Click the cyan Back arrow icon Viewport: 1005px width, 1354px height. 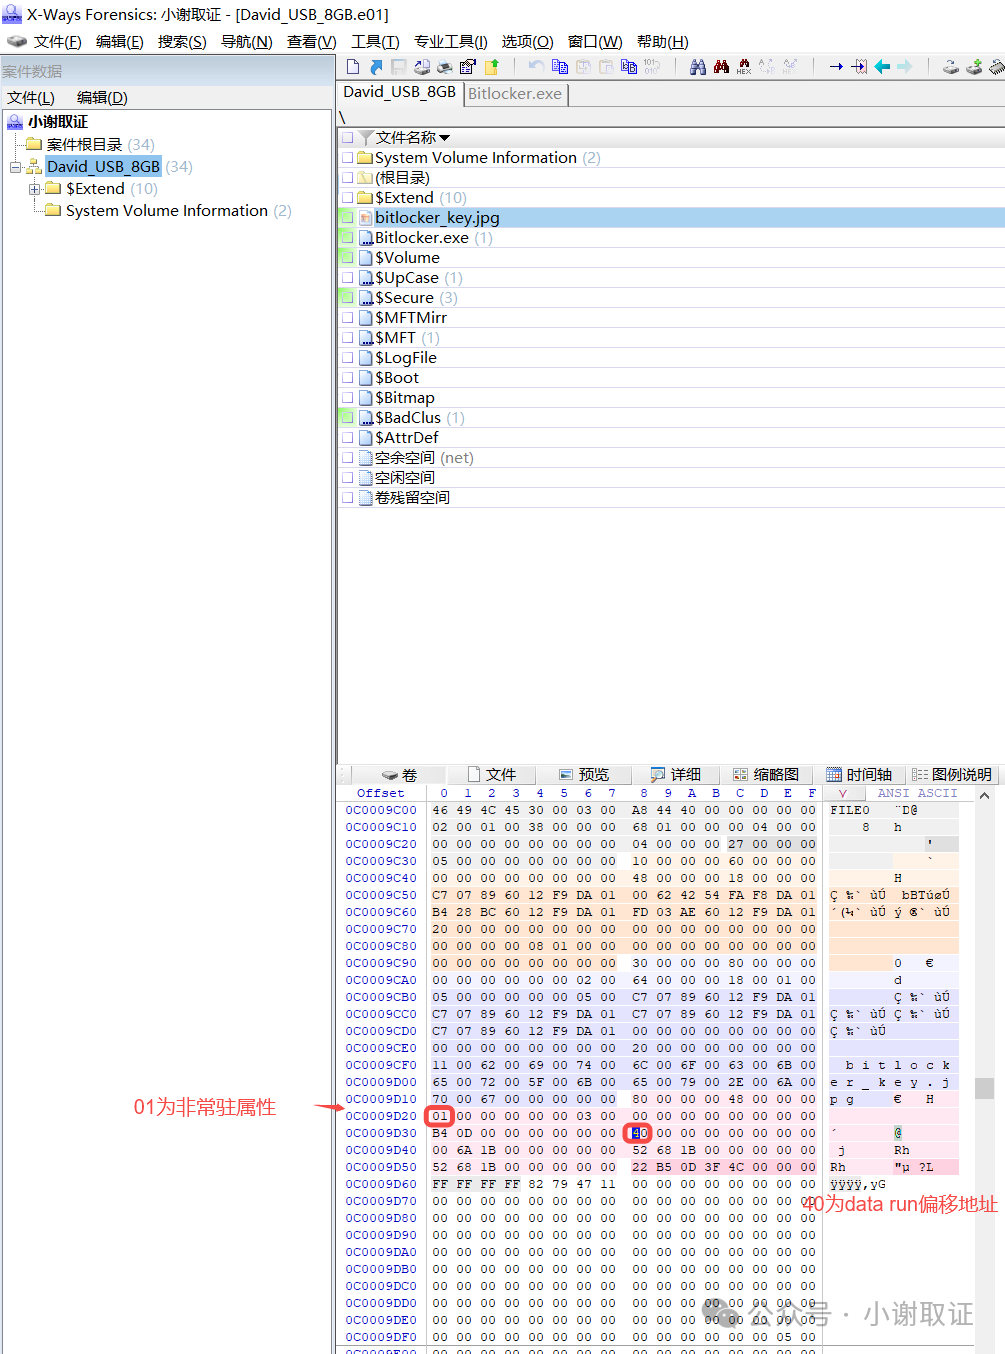click(x=882, y=67)
